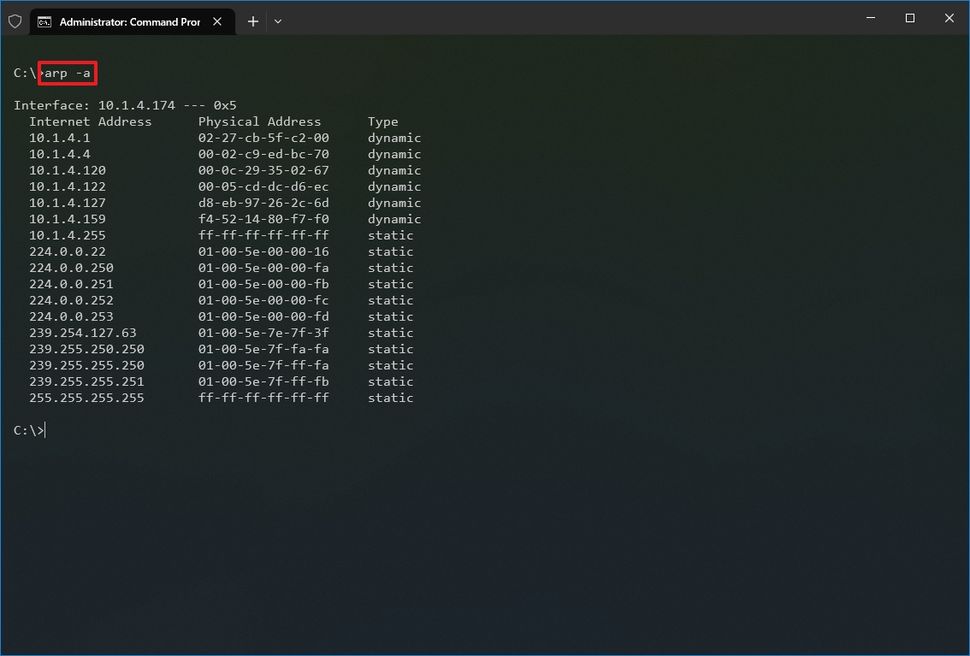
Task: Click IP address 224.0.0.250
Action: 71,267
